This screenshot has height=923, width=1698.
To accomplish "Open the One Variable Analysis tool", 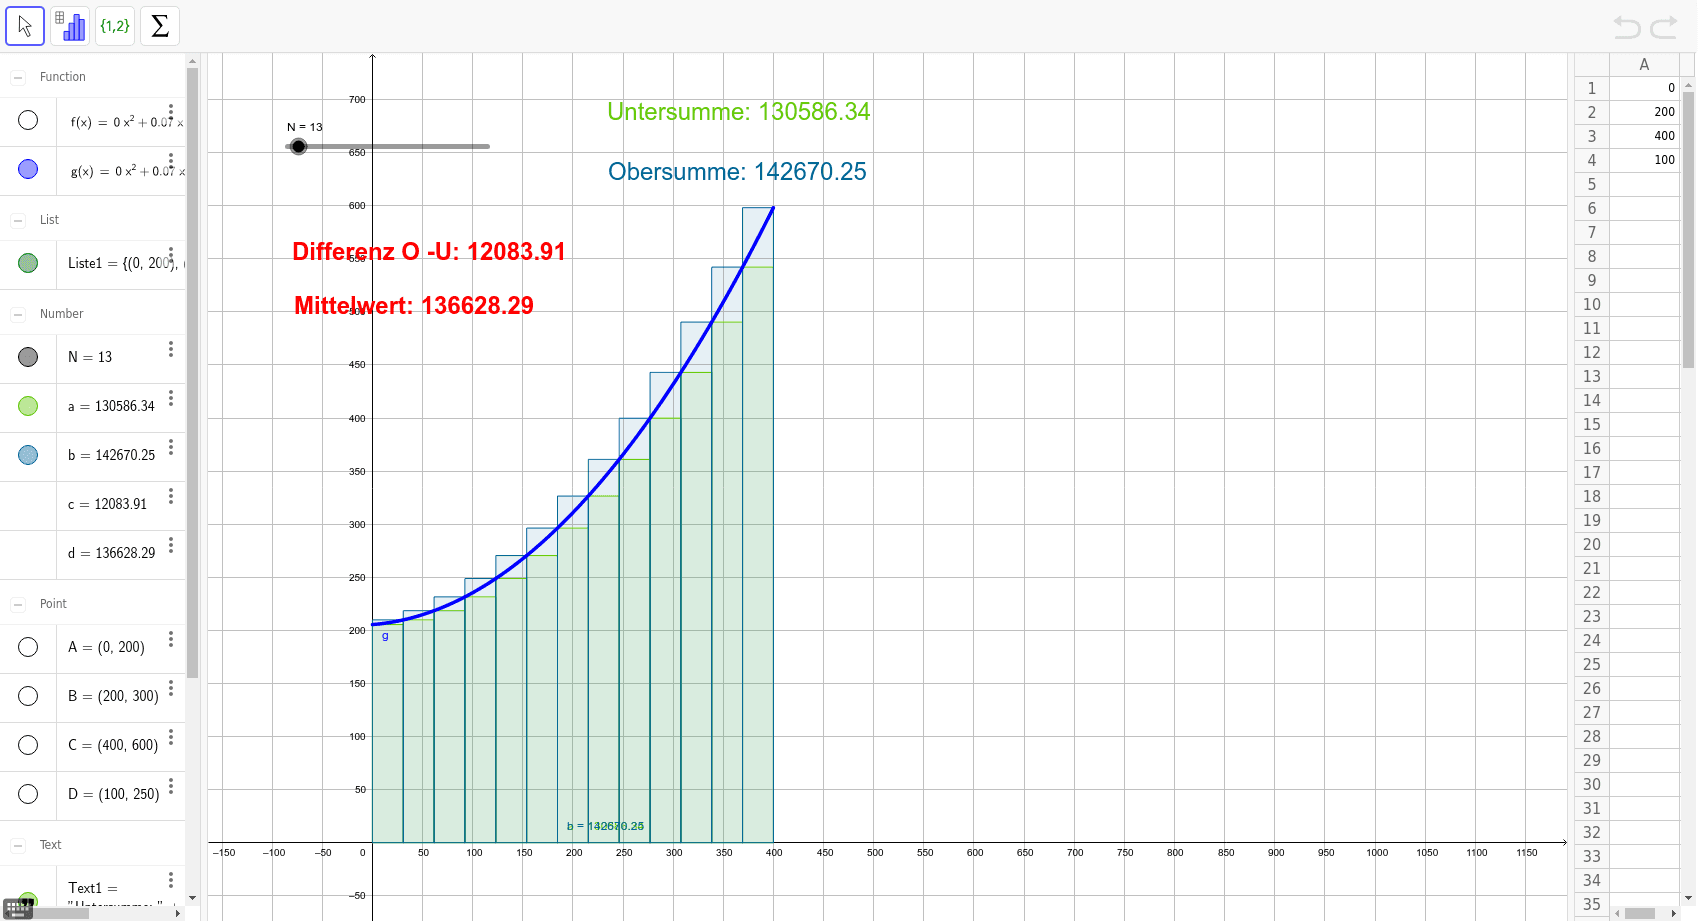I will (70, 26).
